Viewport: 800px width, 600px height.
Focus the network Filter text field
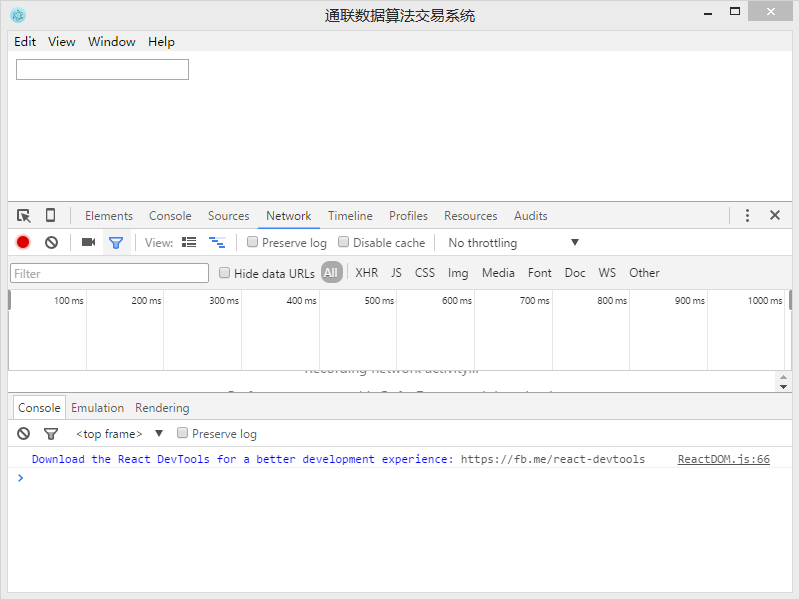(110, 273)
